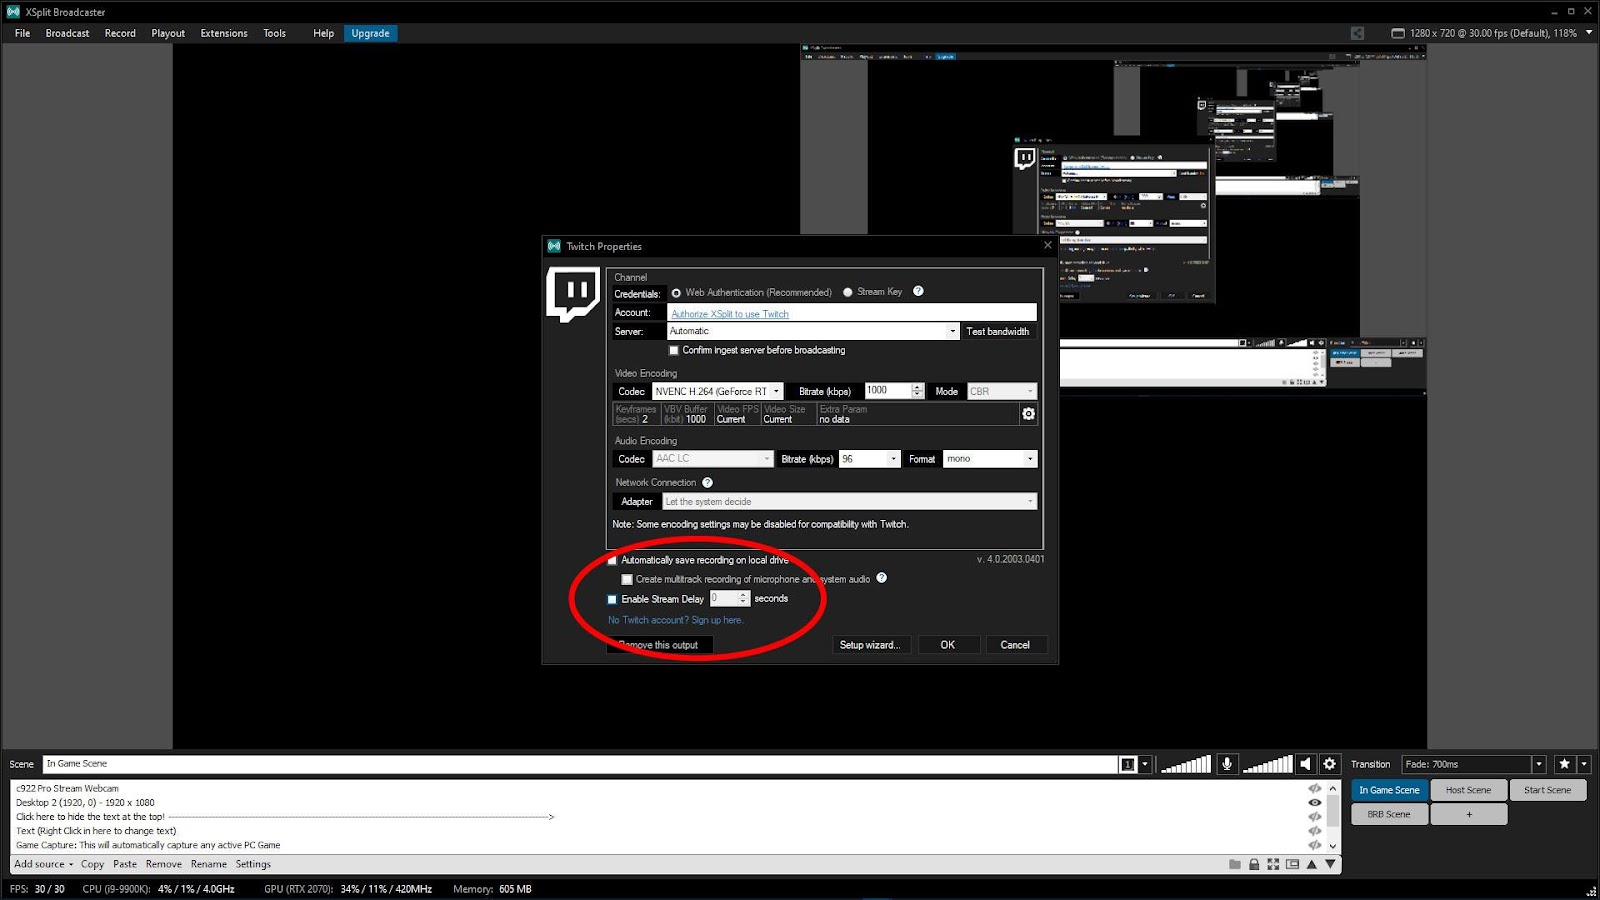Open video encoding settings gear
Screen dimensions: 1600x900
coord(1028,414)
